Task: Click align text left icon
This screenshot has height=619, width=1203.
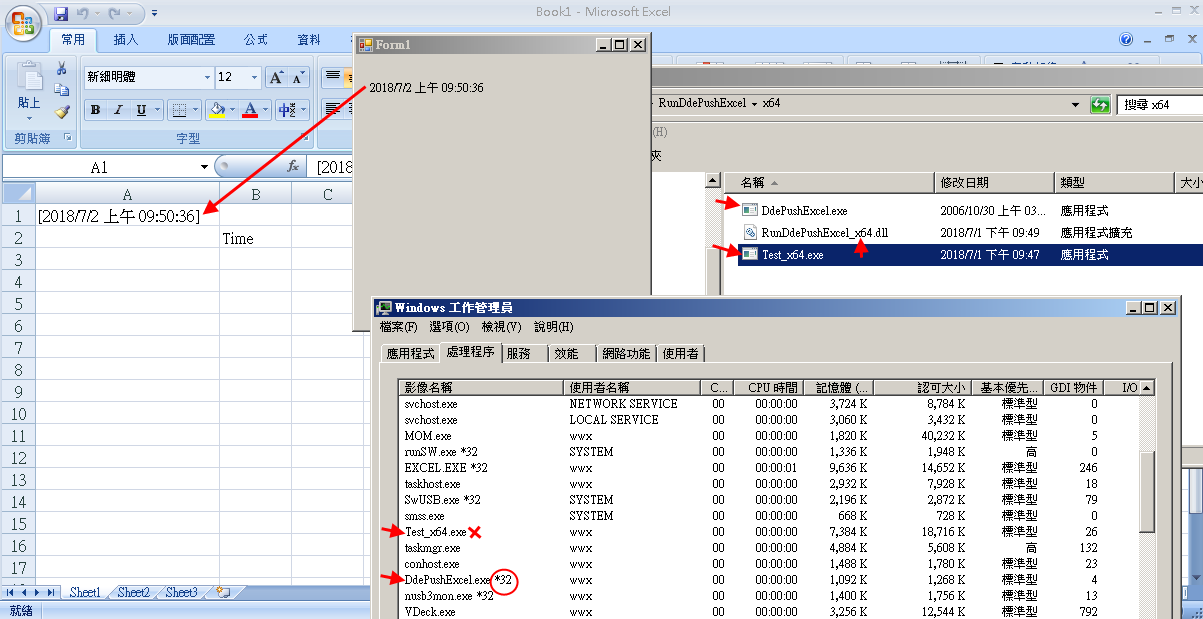Action: (332, 110)
